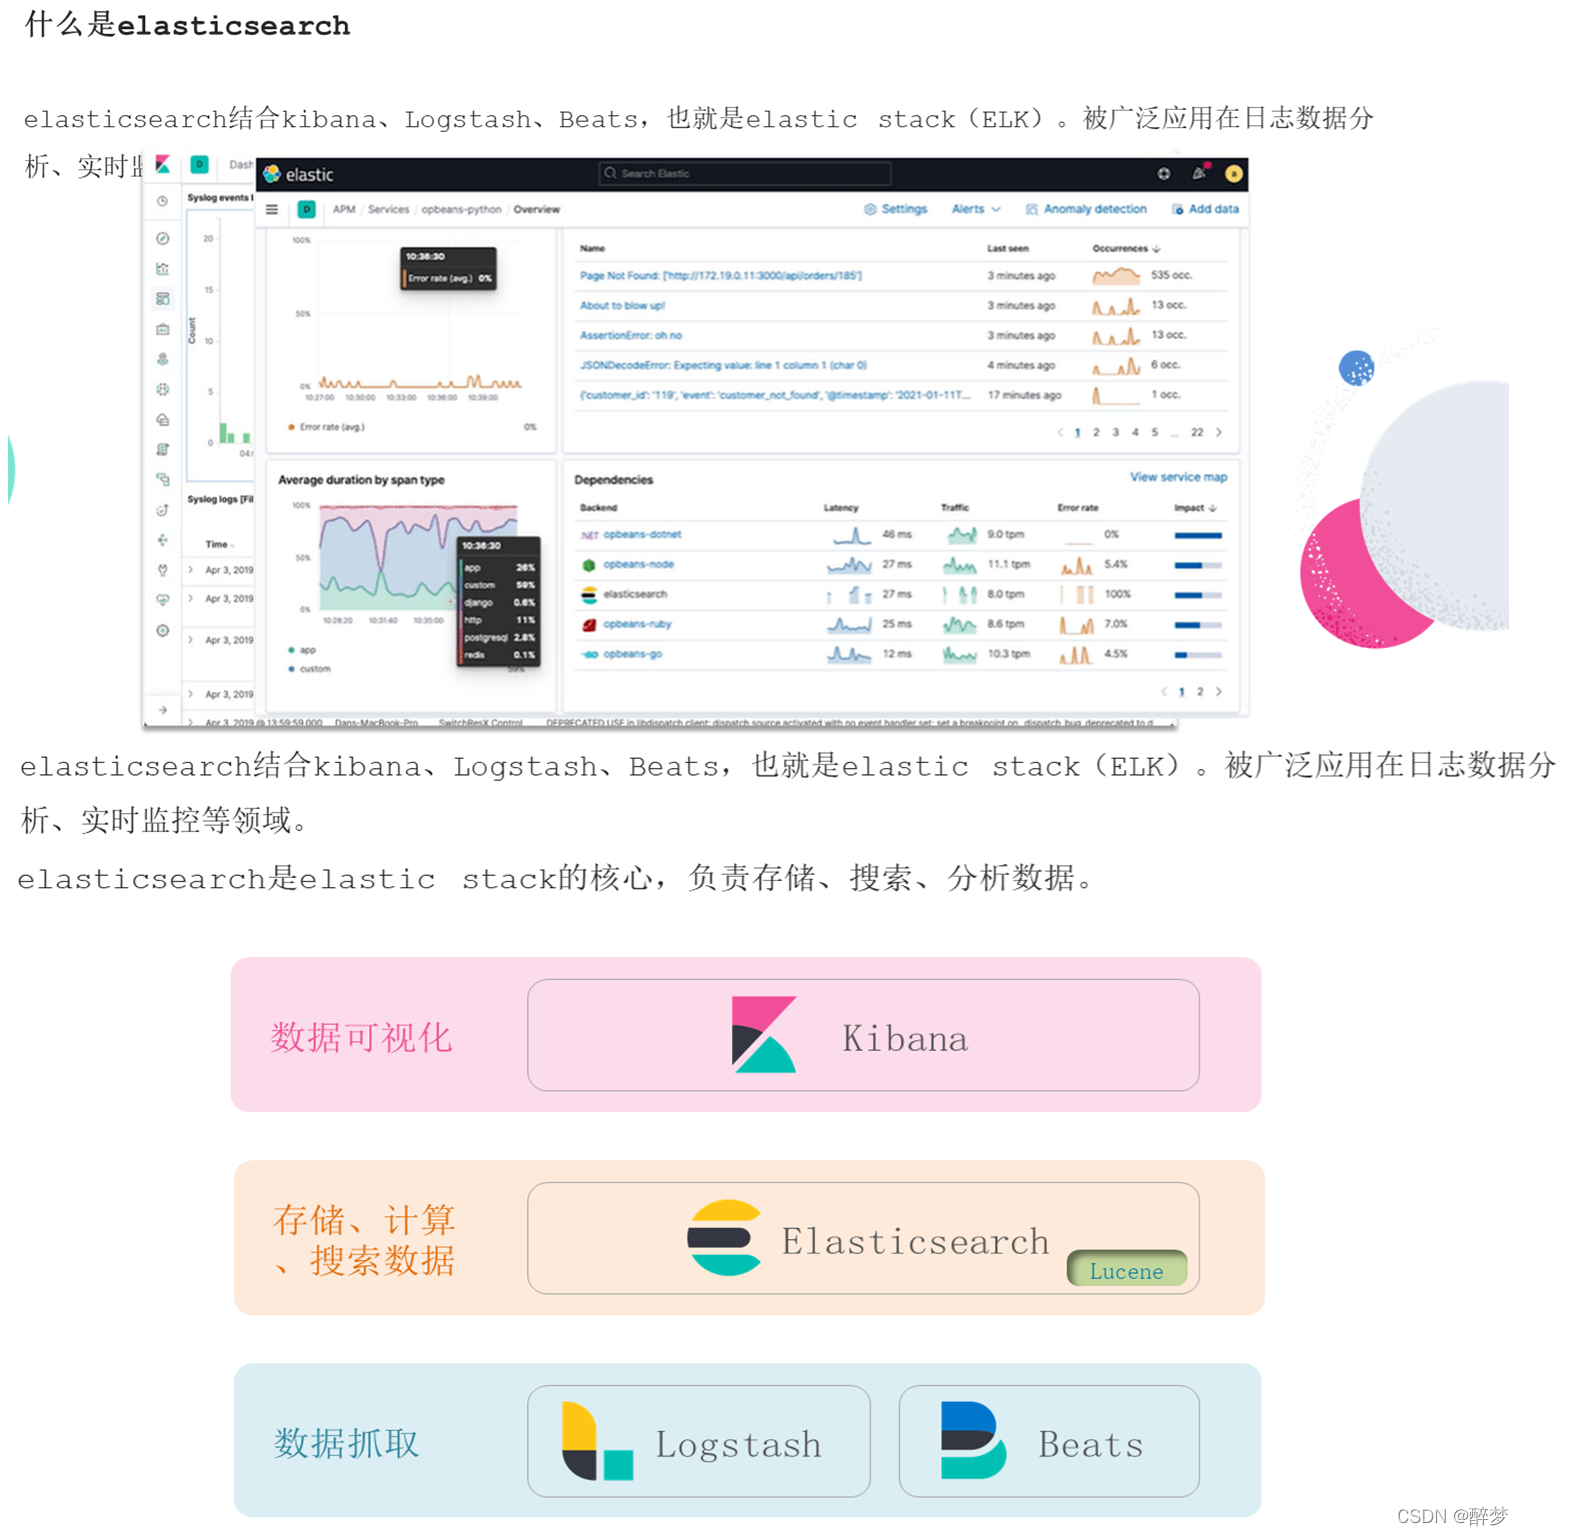Open the Graph sidebar icon
This screenshot has height=1535, width=1584.
(x=162, y=540)
